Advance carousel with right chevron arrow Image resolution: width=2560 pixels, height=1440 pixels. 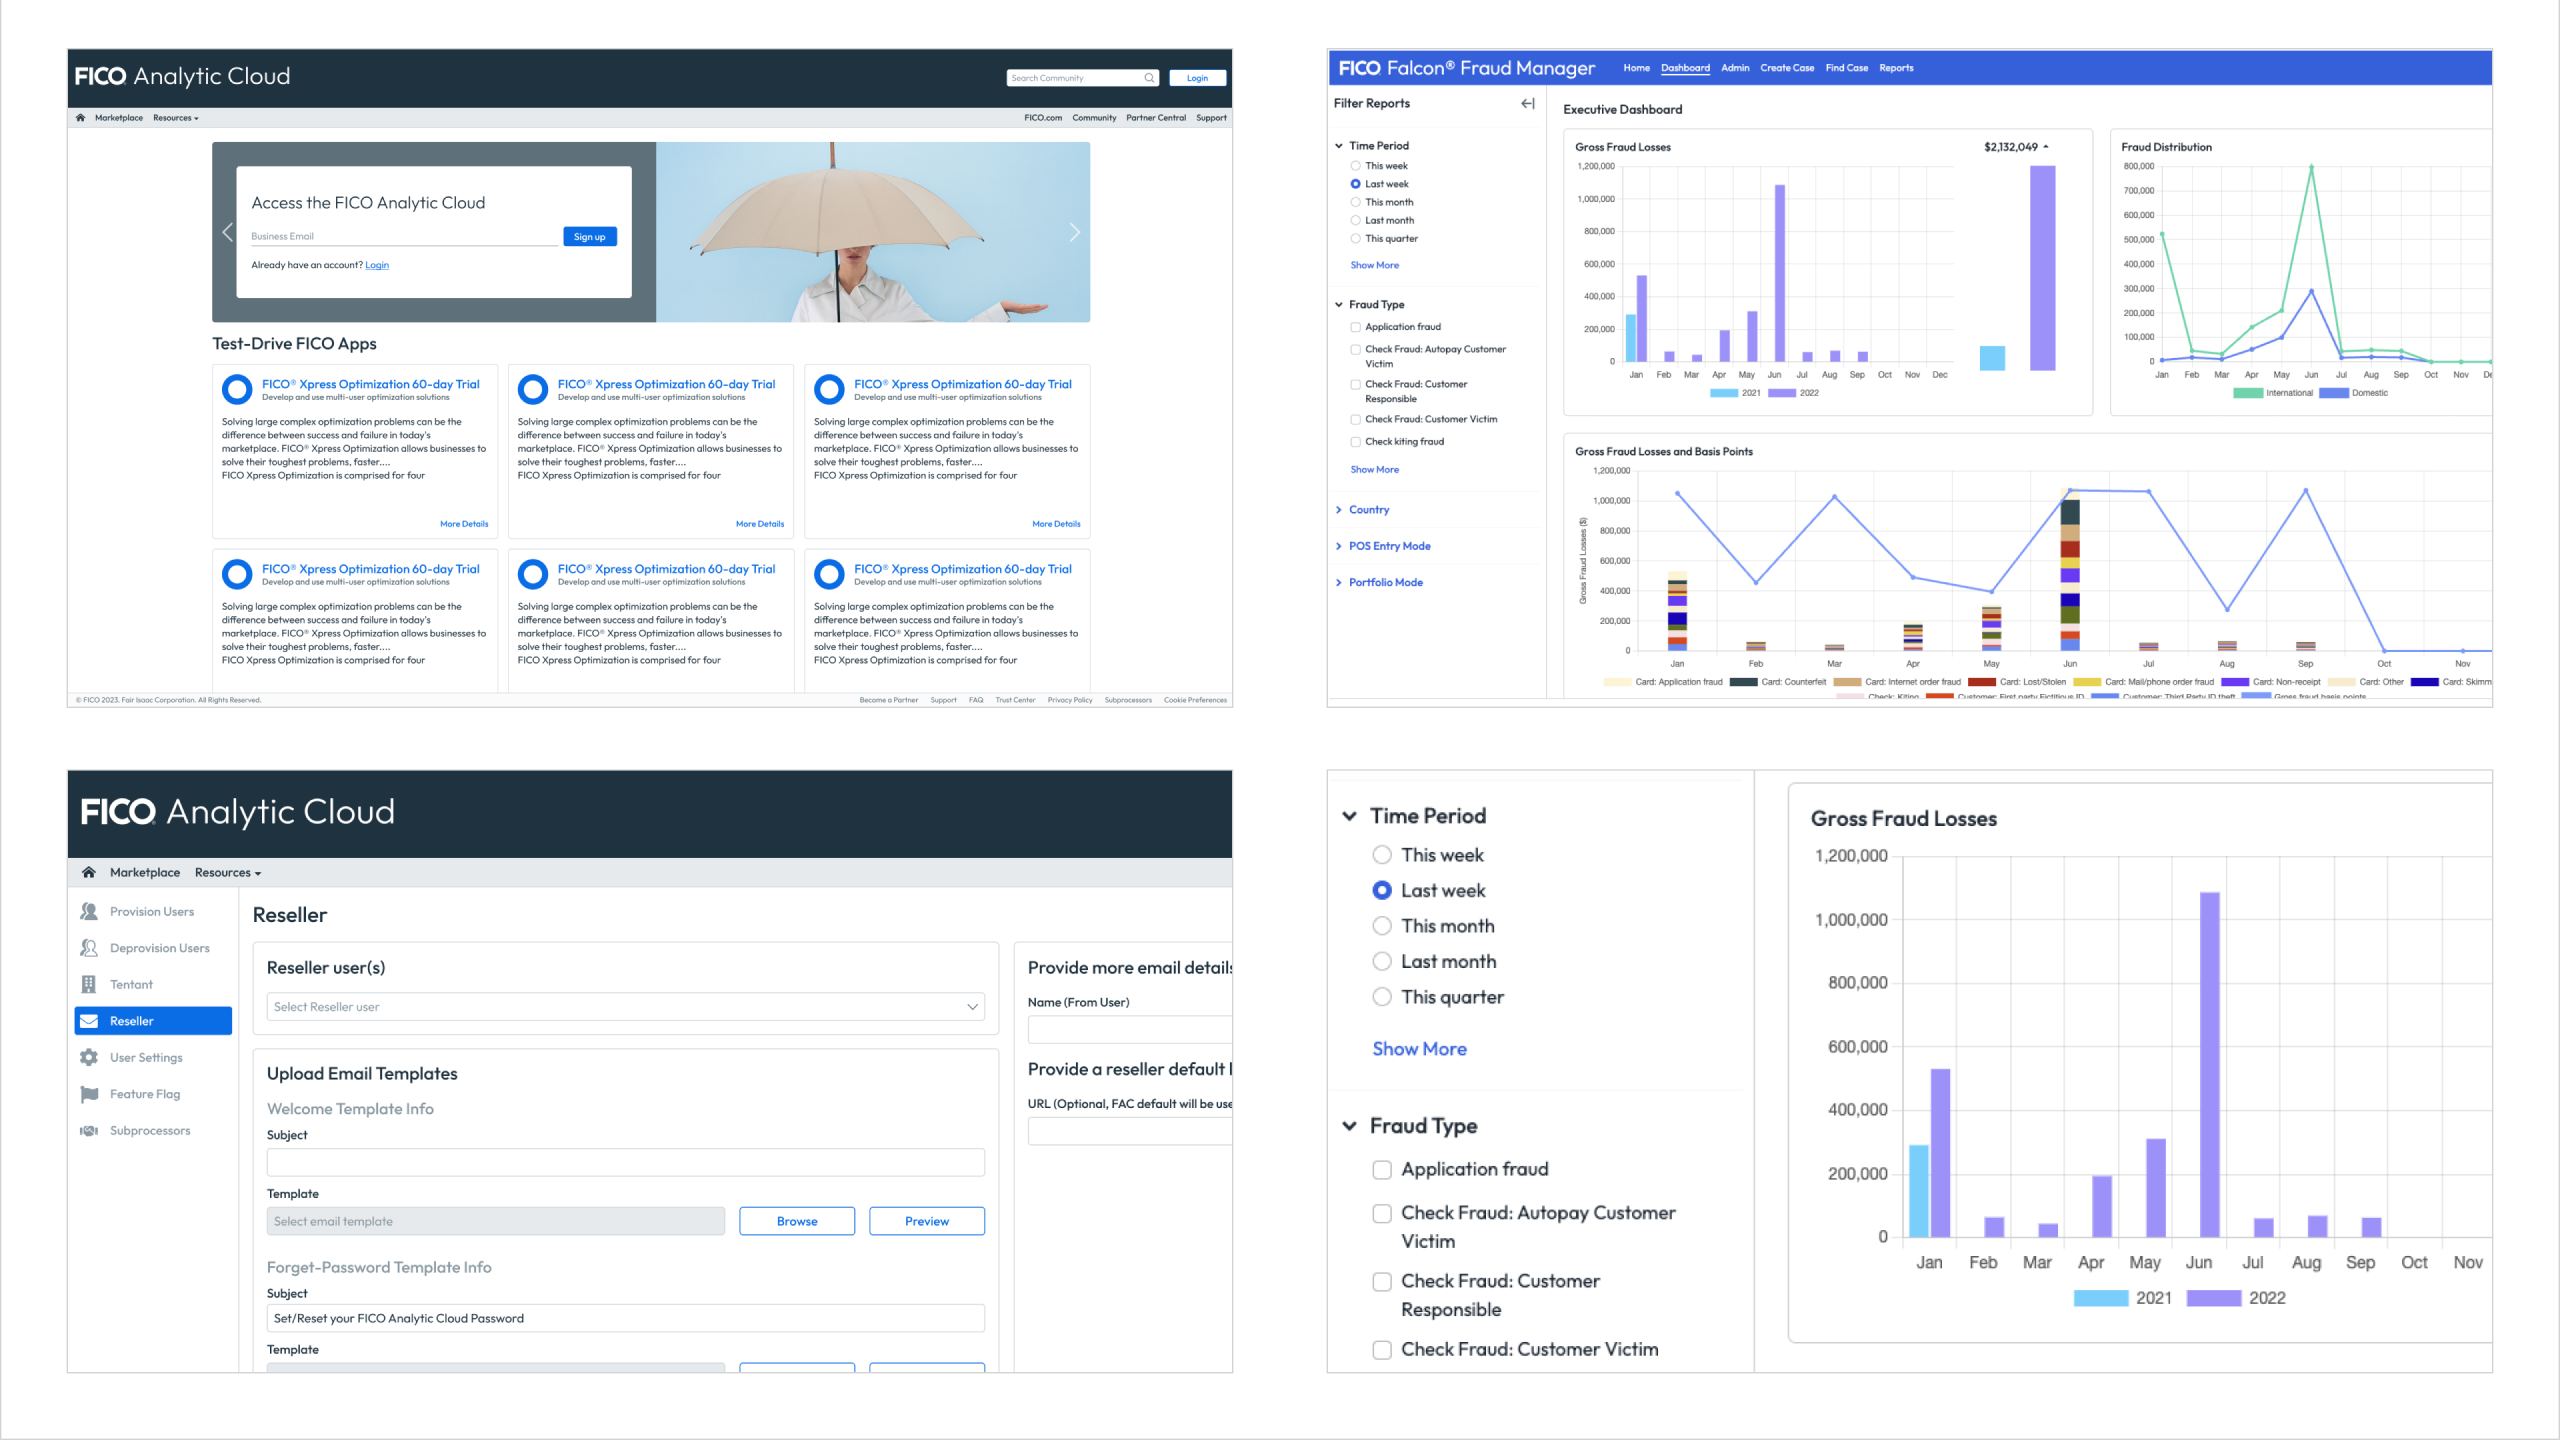1075,232
